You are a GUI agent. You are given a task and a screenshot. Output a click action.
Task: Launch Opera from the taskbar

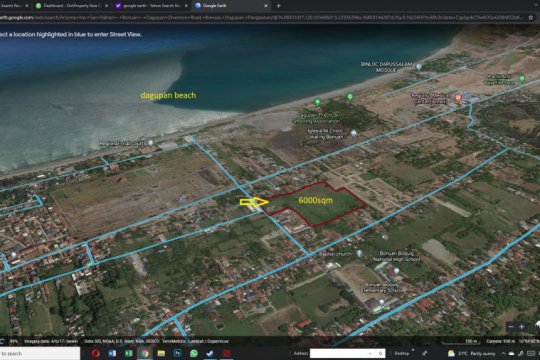tap(96, 353)
